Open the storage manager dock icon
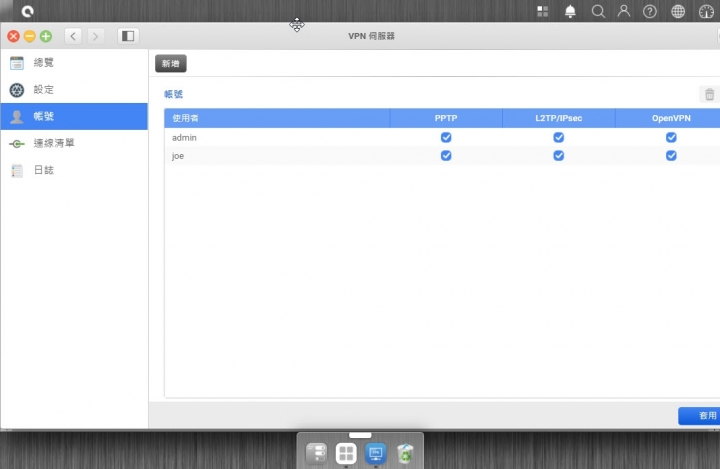 click(316, 453)
